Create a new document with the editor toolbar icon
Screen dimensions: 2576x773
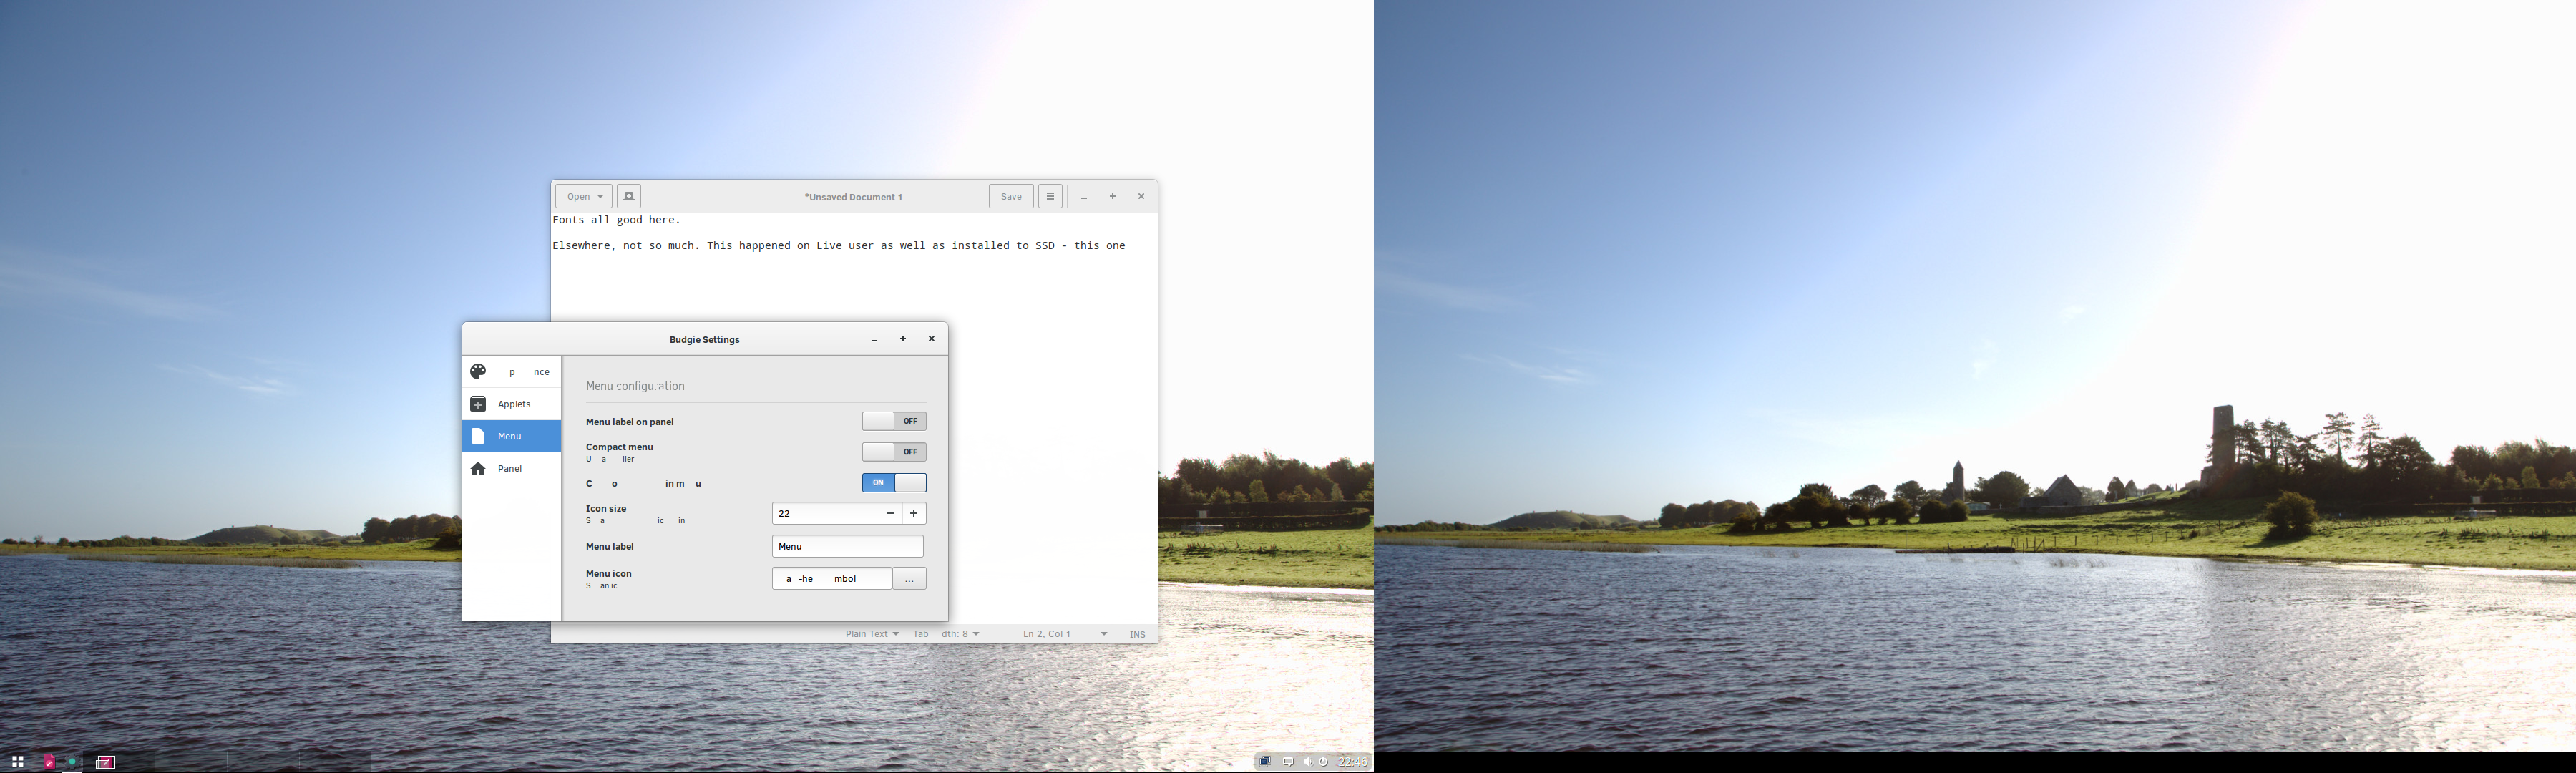click(x=629, y=196)
